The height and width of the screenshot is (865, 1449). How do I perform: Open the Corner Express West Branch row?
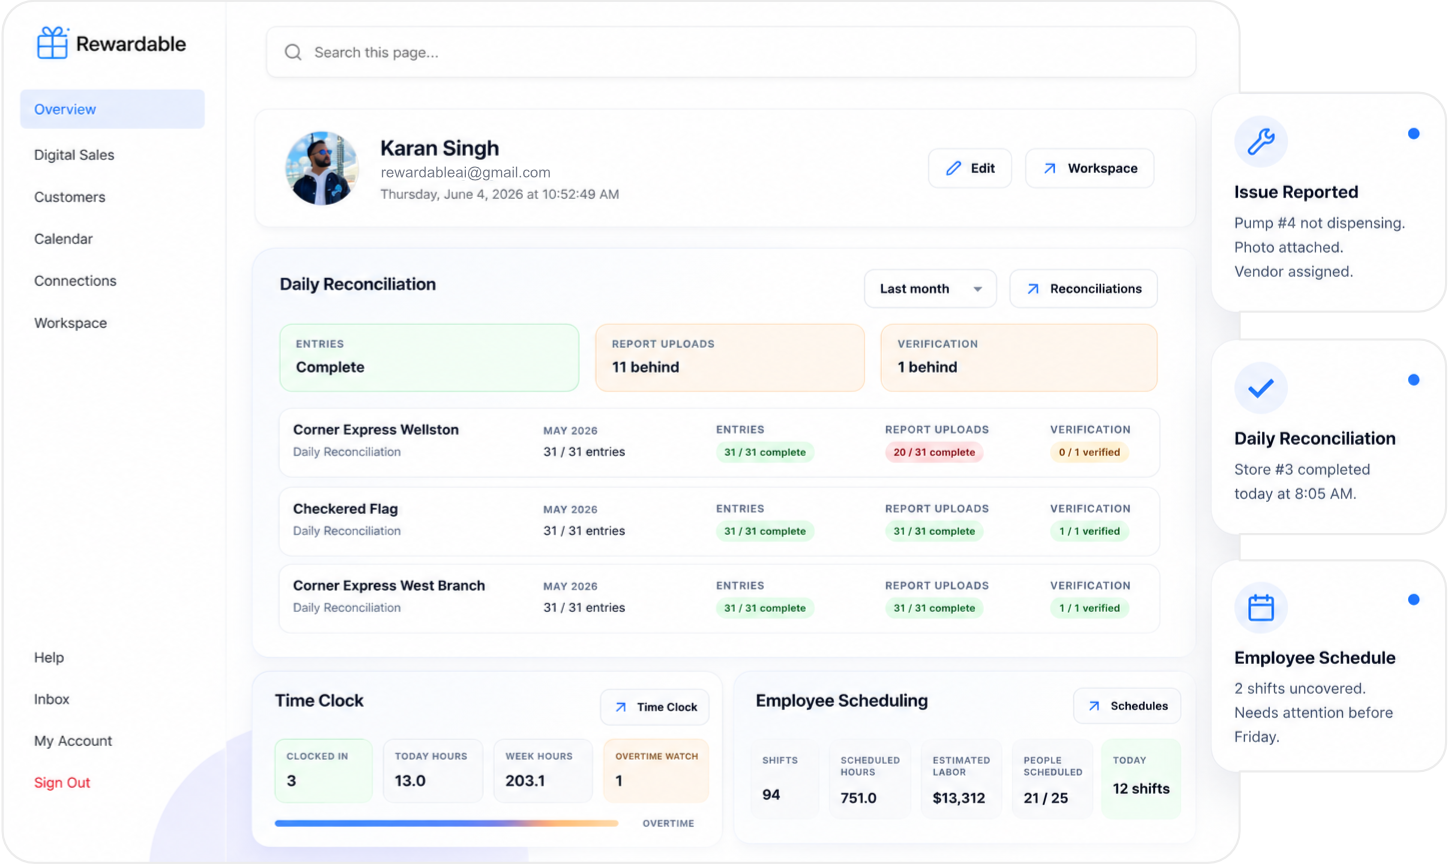pos(719,598)
